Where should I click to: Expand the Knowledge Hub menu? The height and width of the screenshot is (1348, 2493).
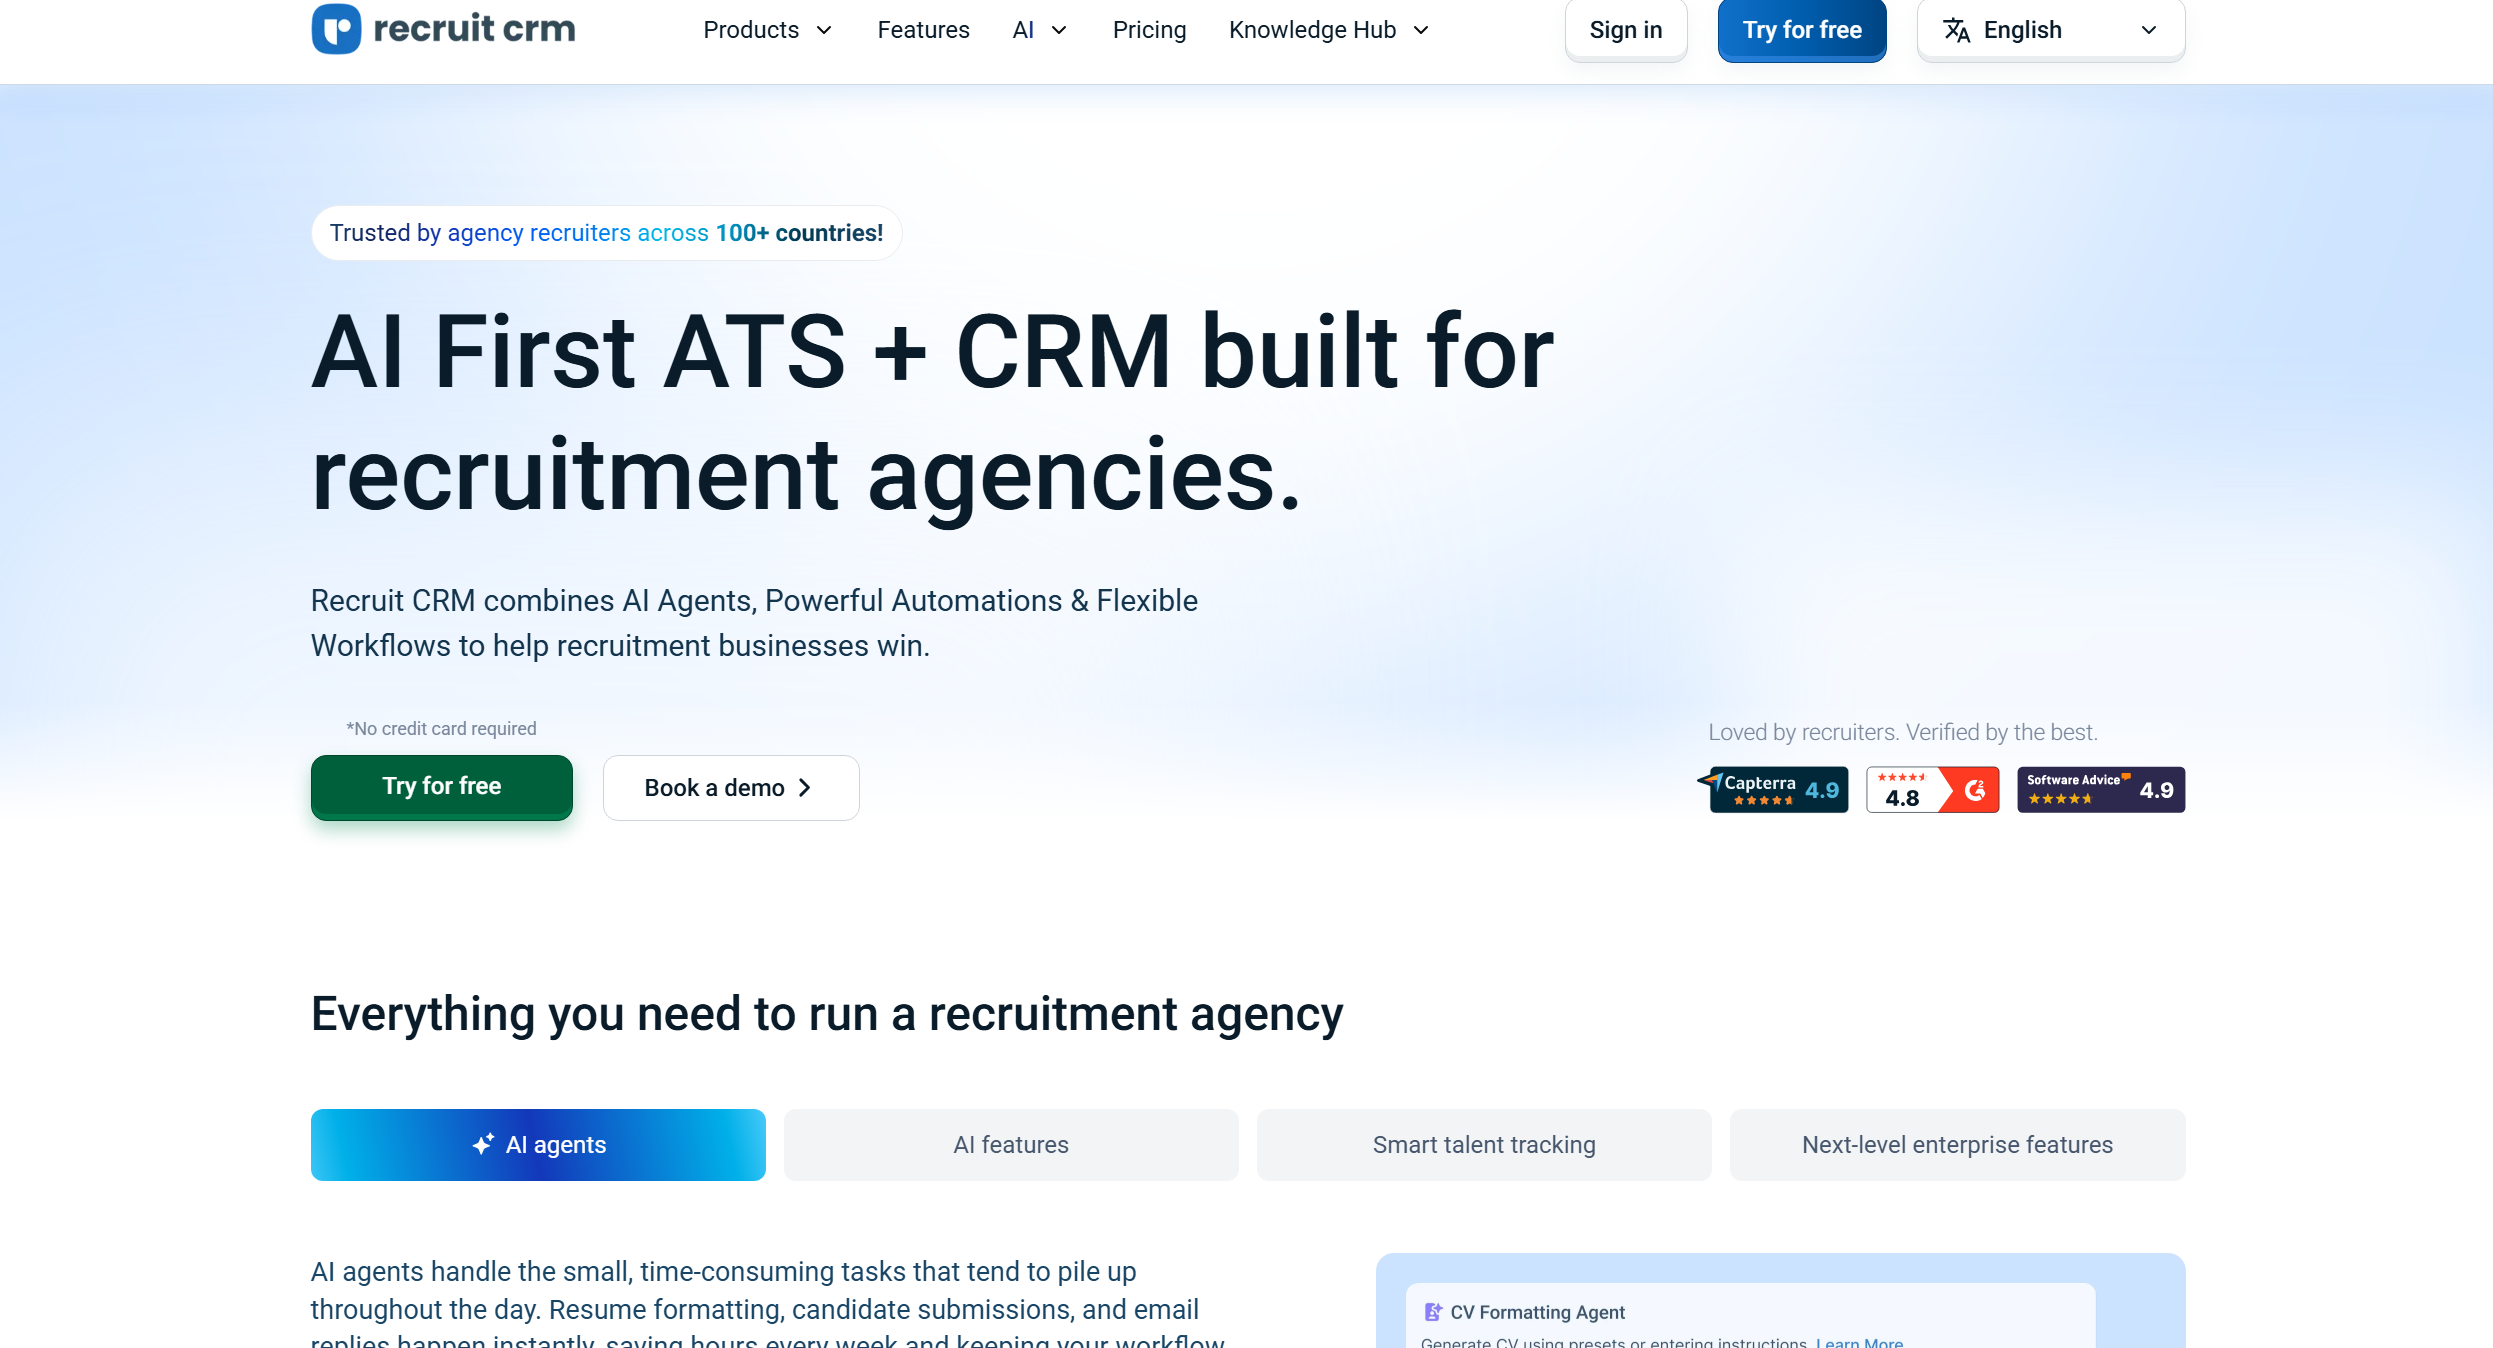click(1329, 30)
